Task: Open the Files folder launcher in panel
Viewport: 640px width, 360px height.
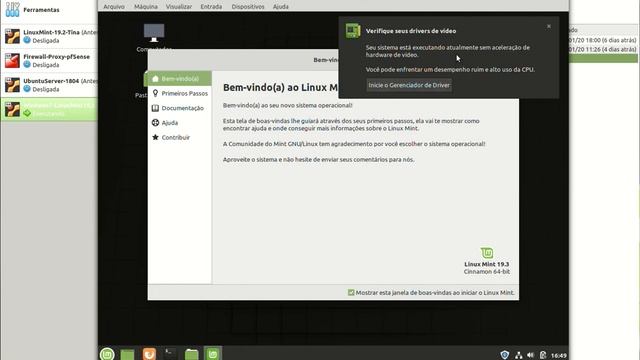Action: 191,354
